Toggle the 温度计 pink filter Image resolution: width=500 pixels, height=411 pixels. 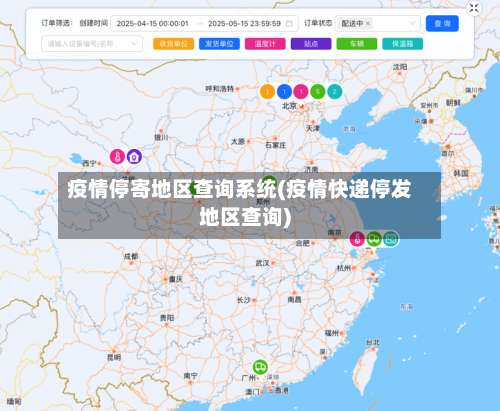(x=265, y=44)
